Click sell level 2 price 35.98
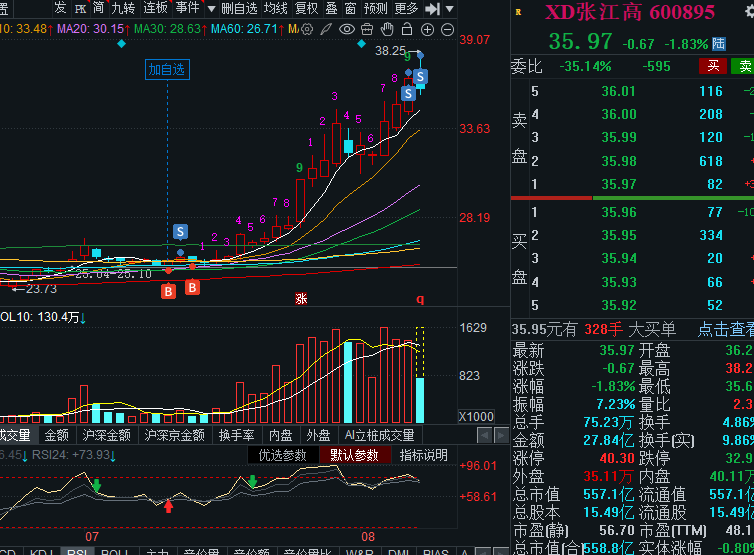 (618, 161)
